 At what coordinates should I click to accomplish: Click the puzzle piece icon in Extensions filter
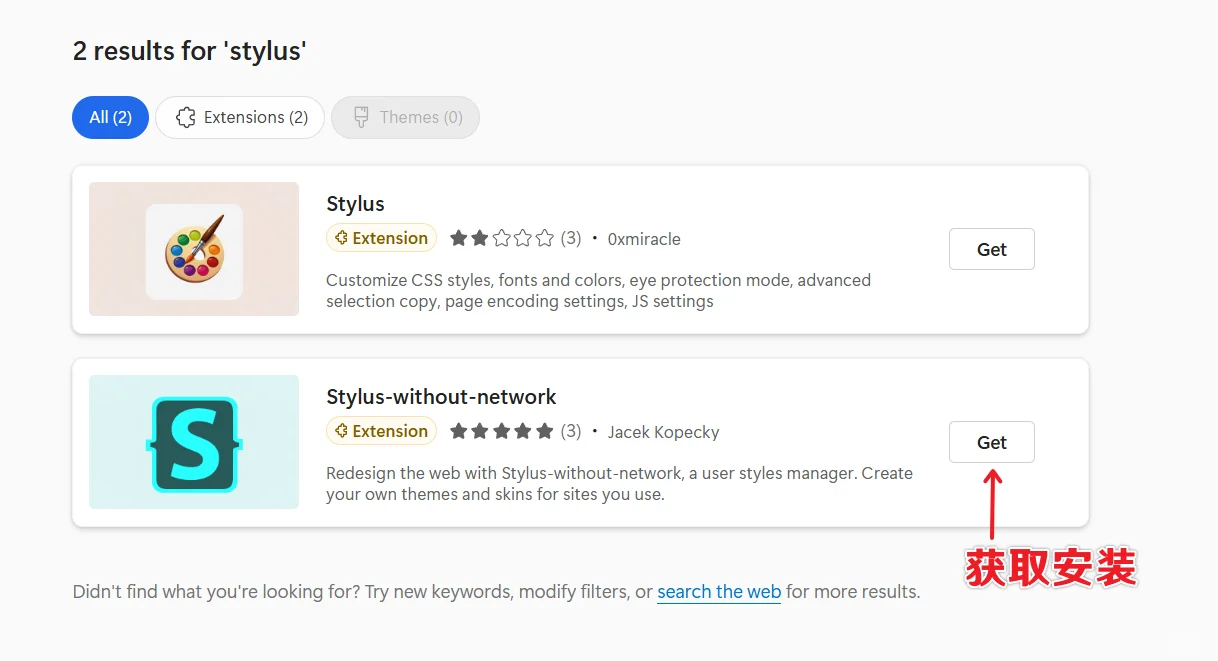point(185,117)
